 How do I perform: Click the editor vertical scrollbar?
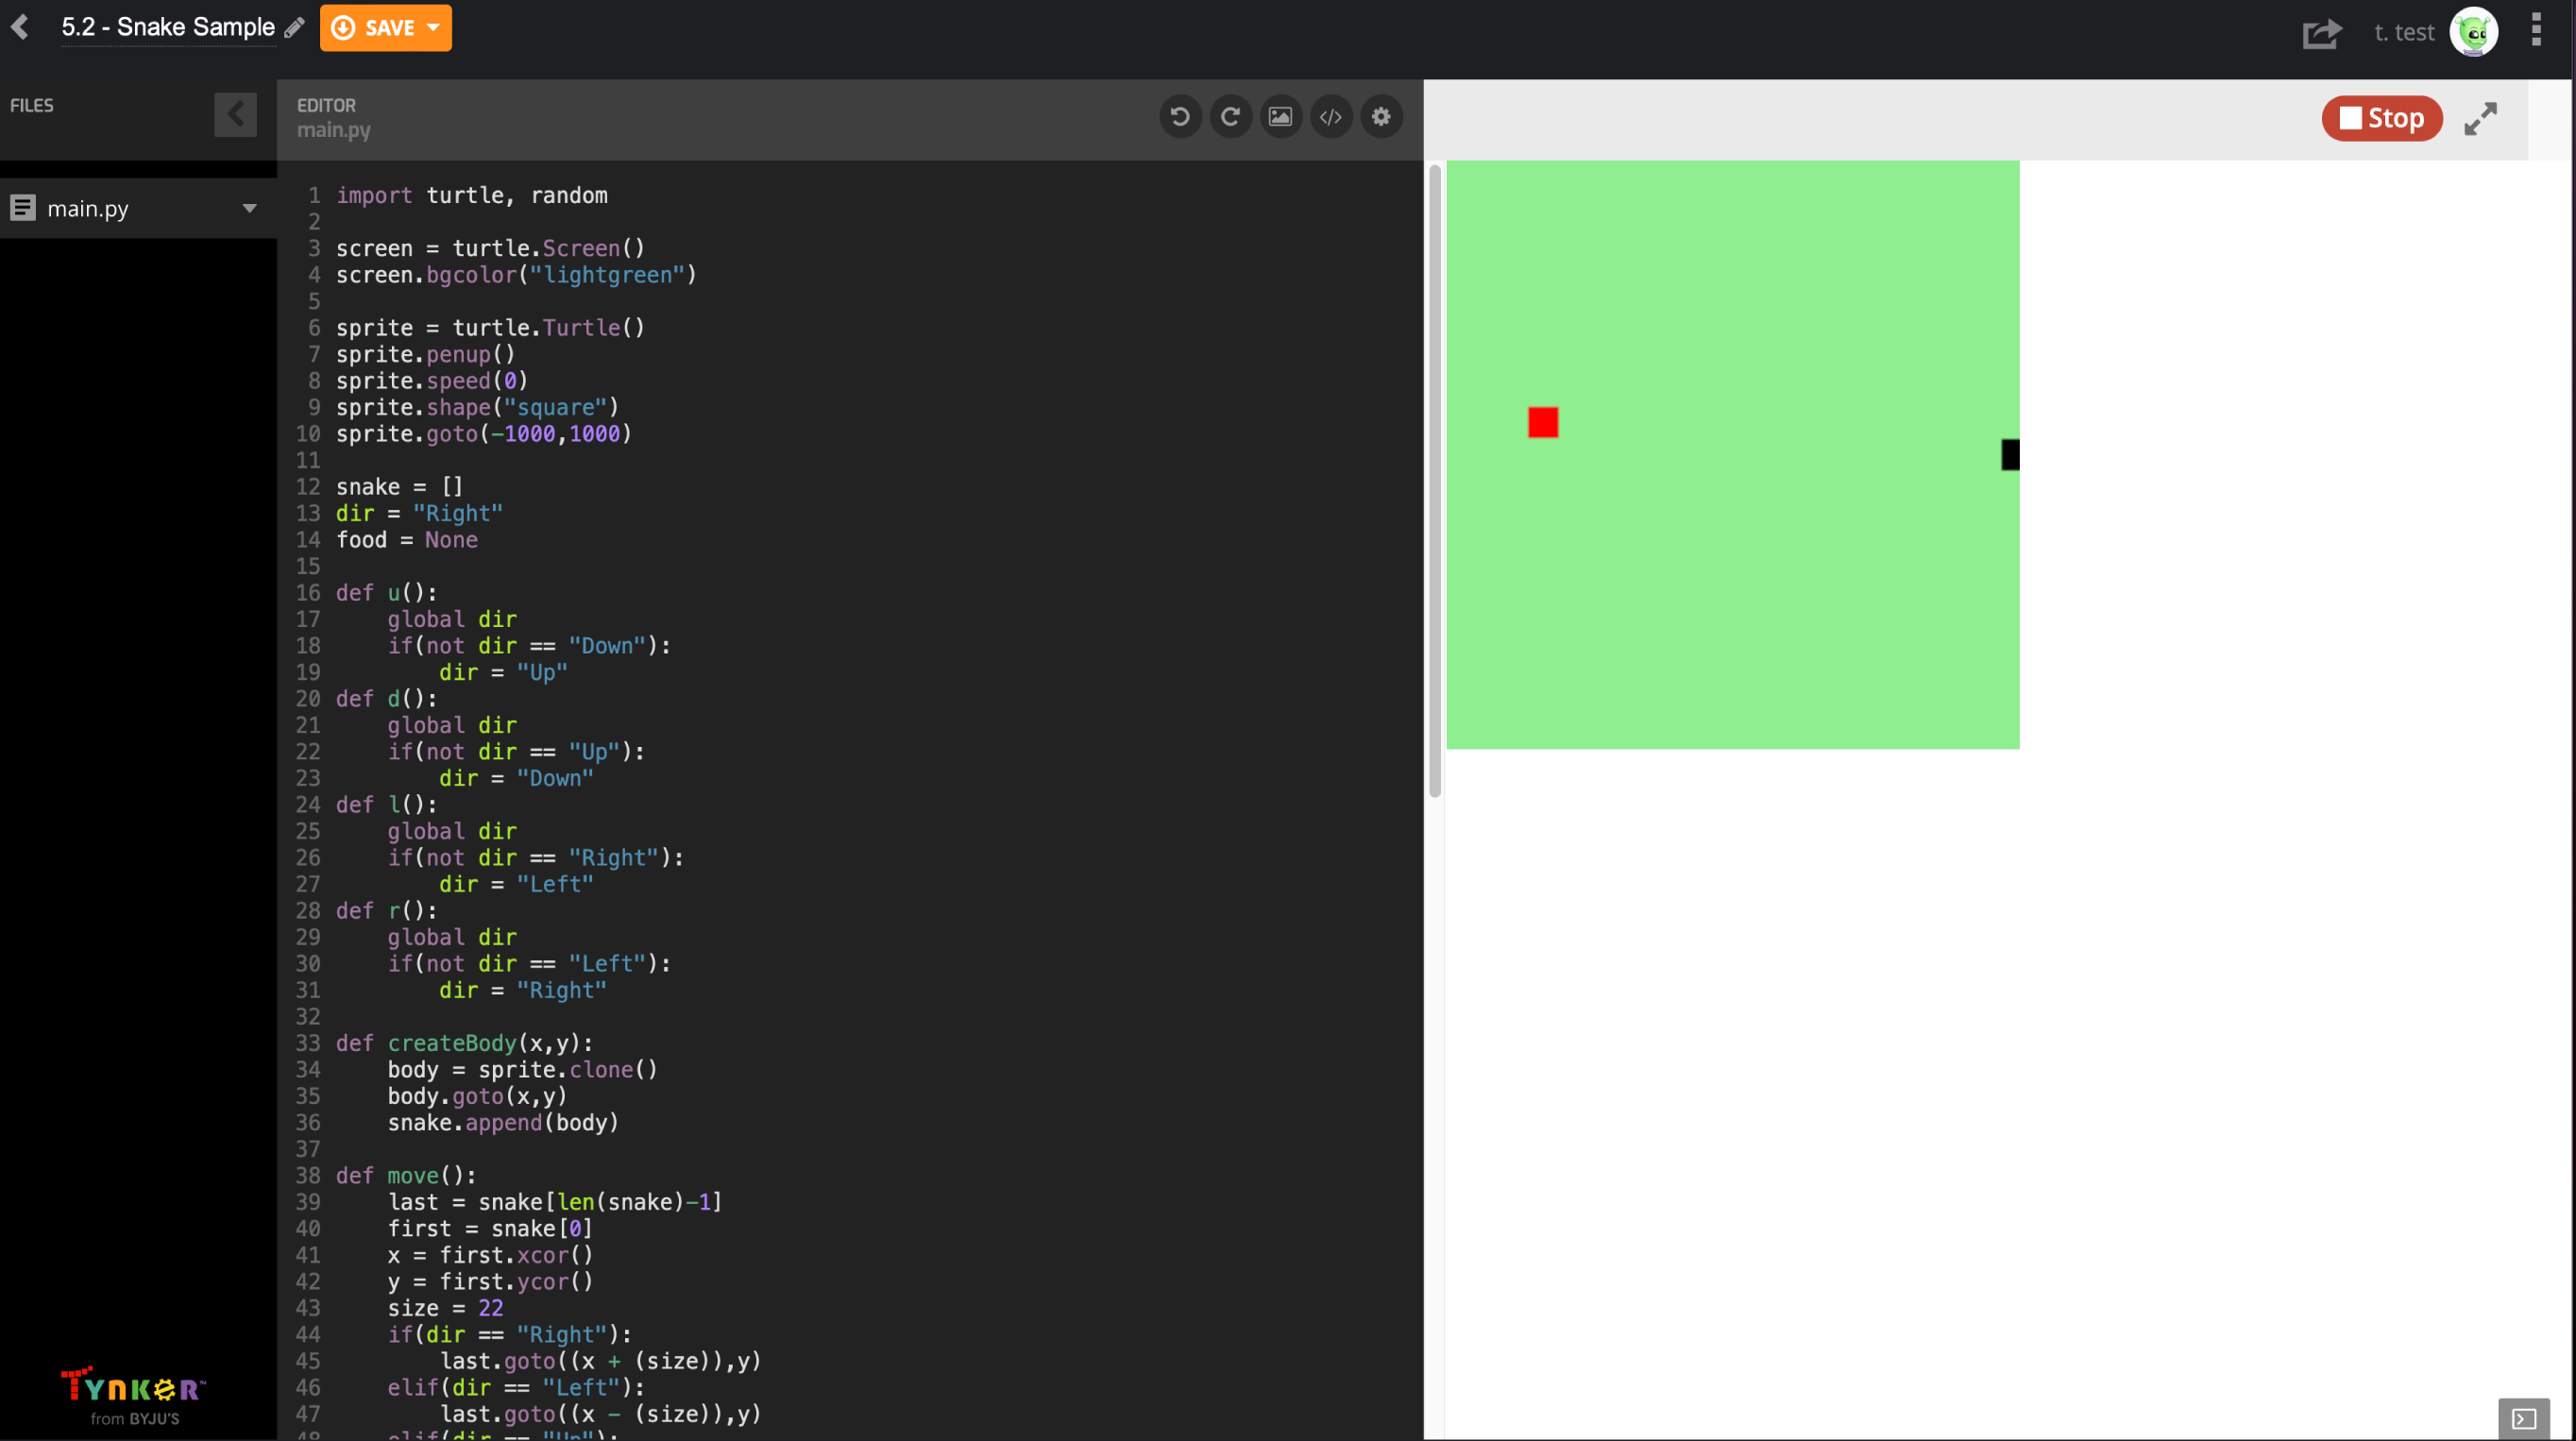[1435, 480]
